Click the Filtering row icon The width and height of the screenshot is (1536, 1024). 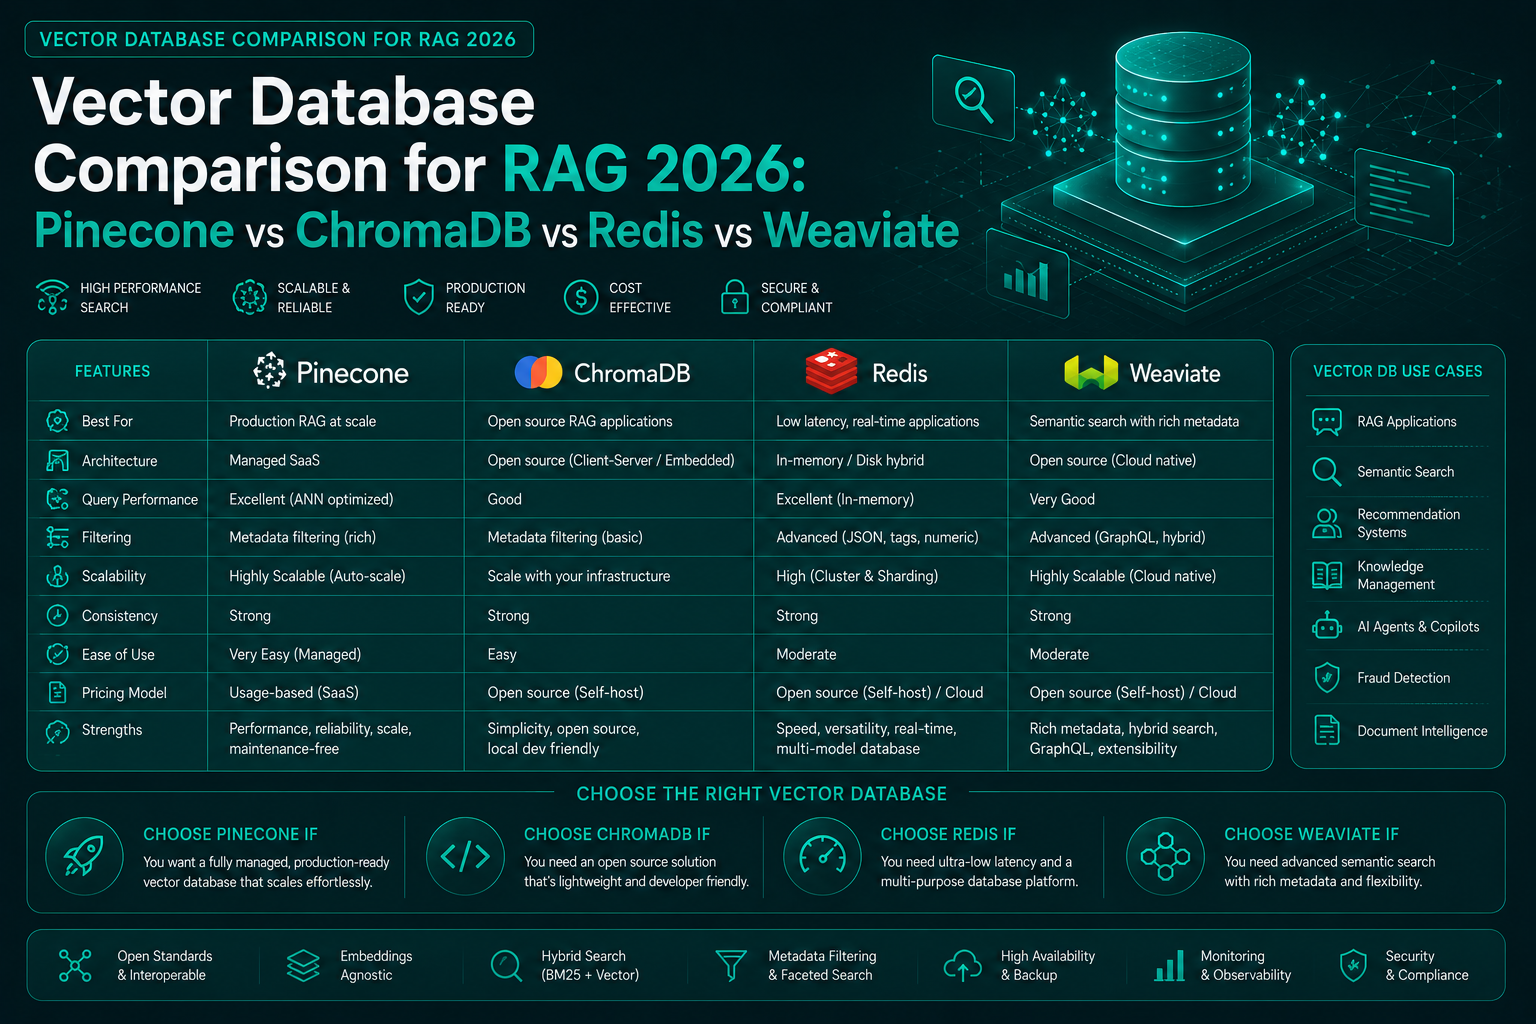pos(58,537)
